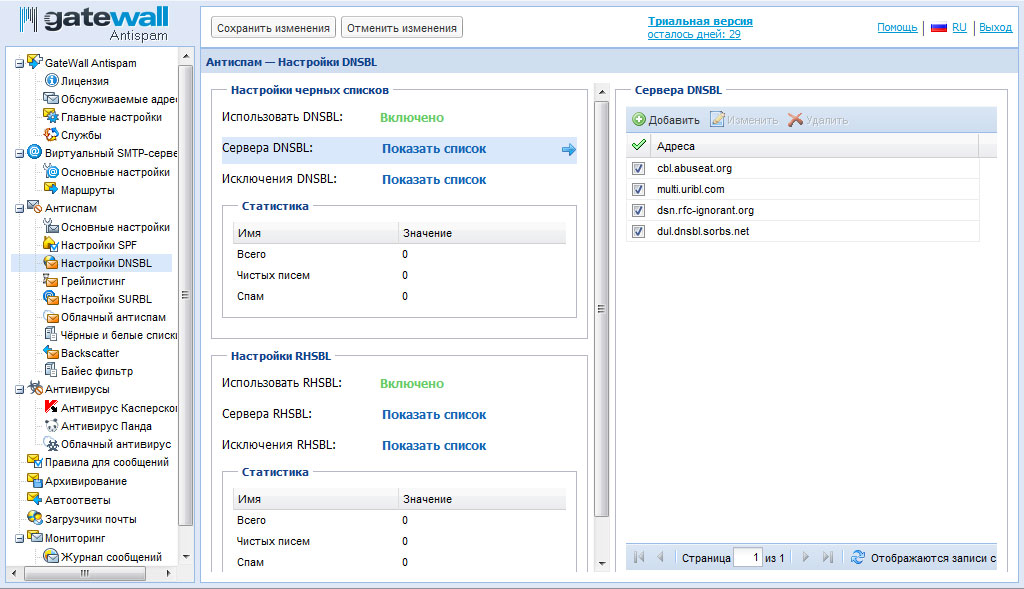This screenshot has height=589, width=1024.
Task: Click the Чёрные и белые списки icon
Action: point(51,334)
